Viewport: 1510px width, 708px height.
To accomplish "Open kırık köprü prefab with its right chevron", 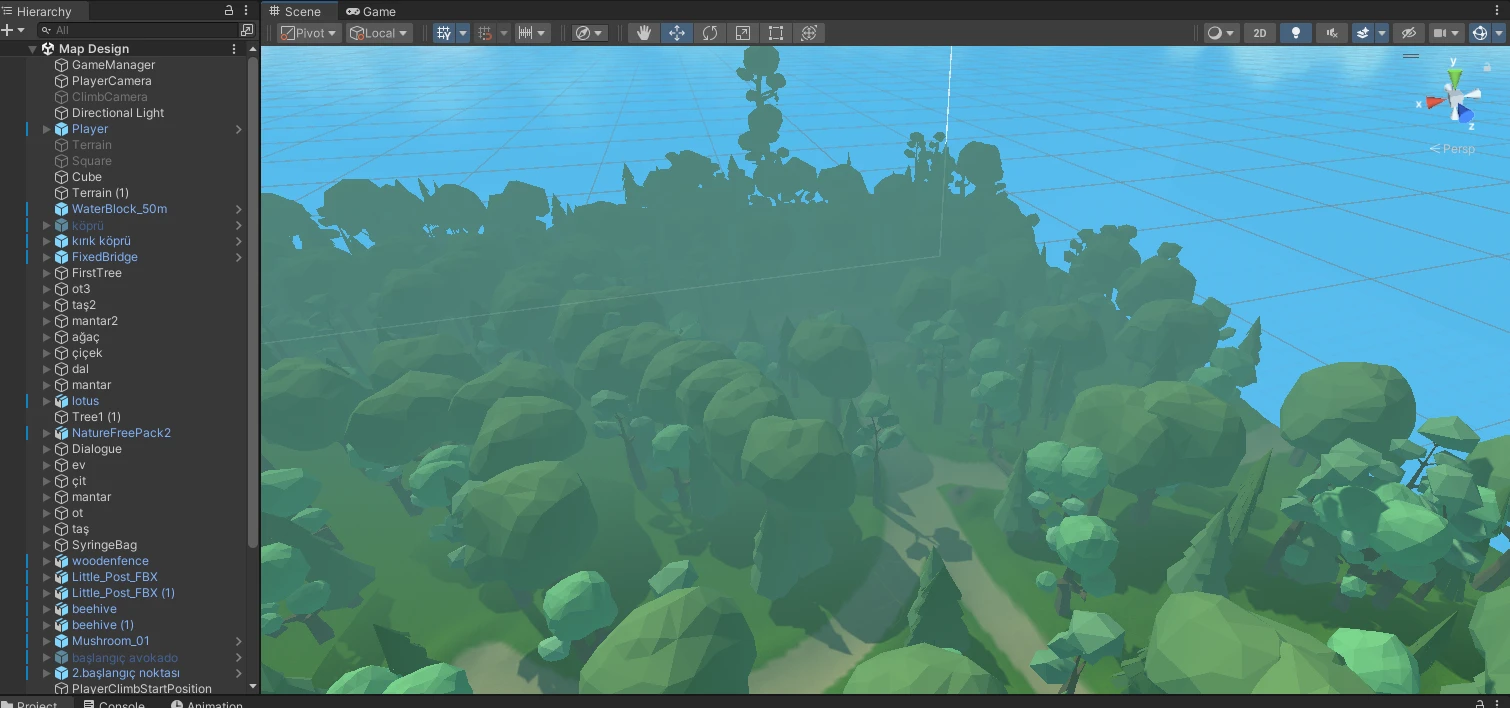I will point(239,241).
